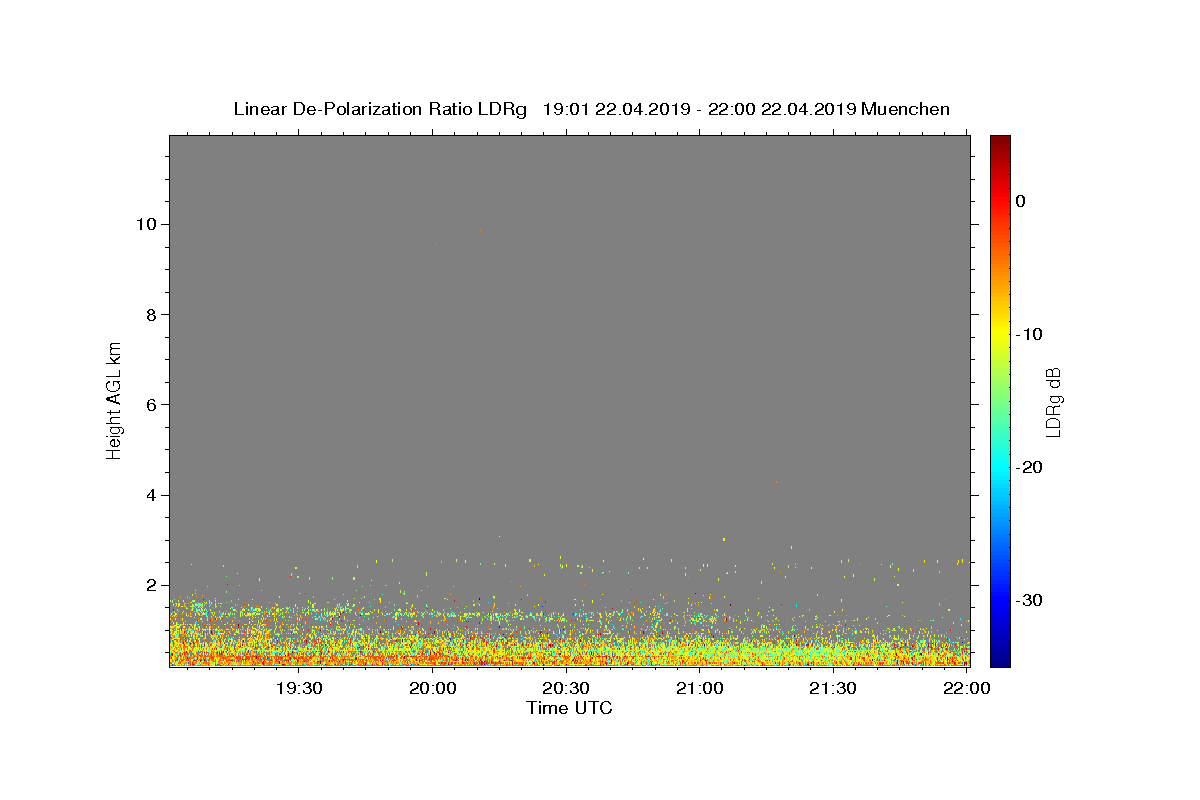Click the height tick label 2

152,585
